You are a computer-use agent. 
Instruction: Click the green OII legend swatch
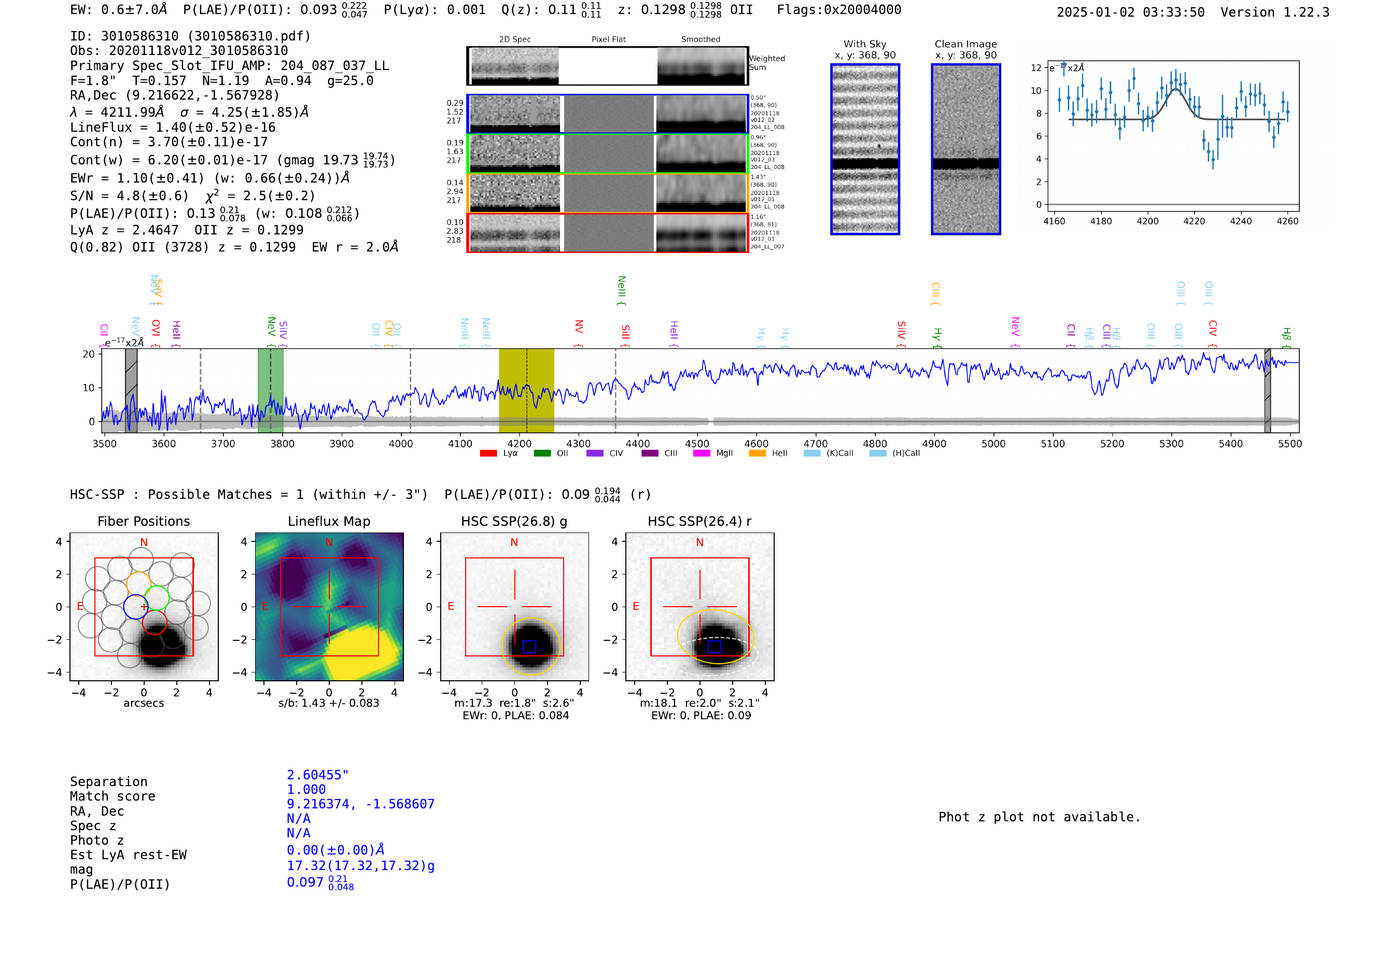(x=542, y=454)
